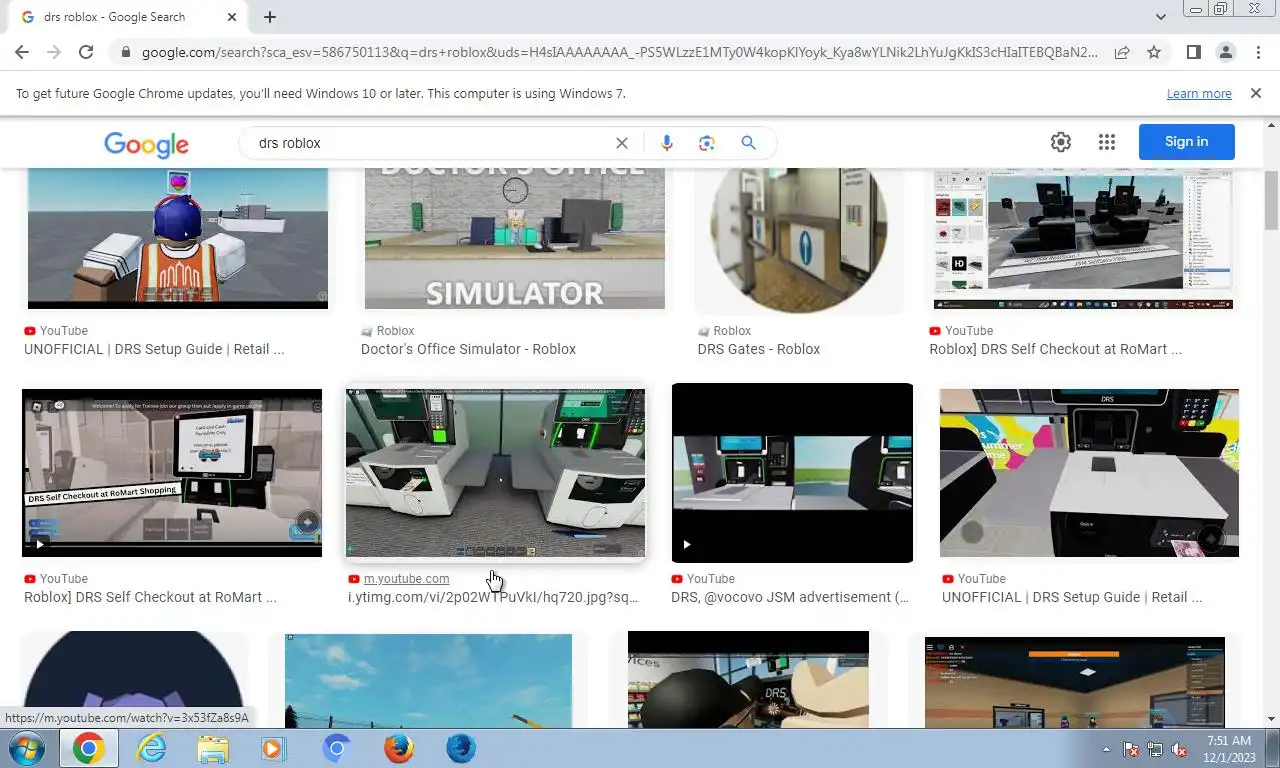Image resolution: width=1280 pixels, height=768 pixels.
Task: Open 'DRS Gates - Roblox' result link
Action: 759,349
